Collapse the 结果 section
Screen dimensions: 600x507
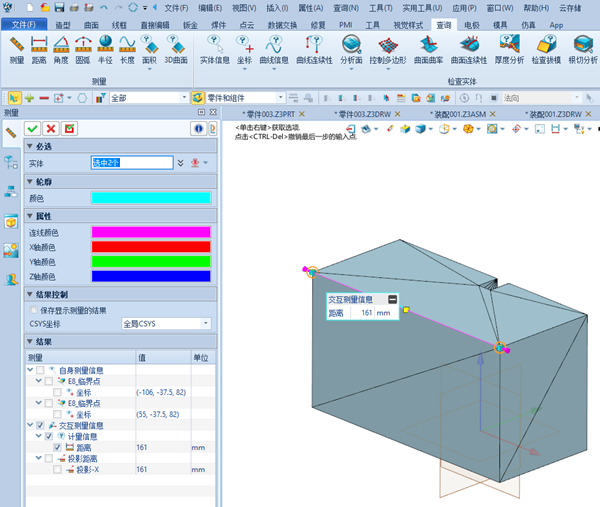[30, 341]
